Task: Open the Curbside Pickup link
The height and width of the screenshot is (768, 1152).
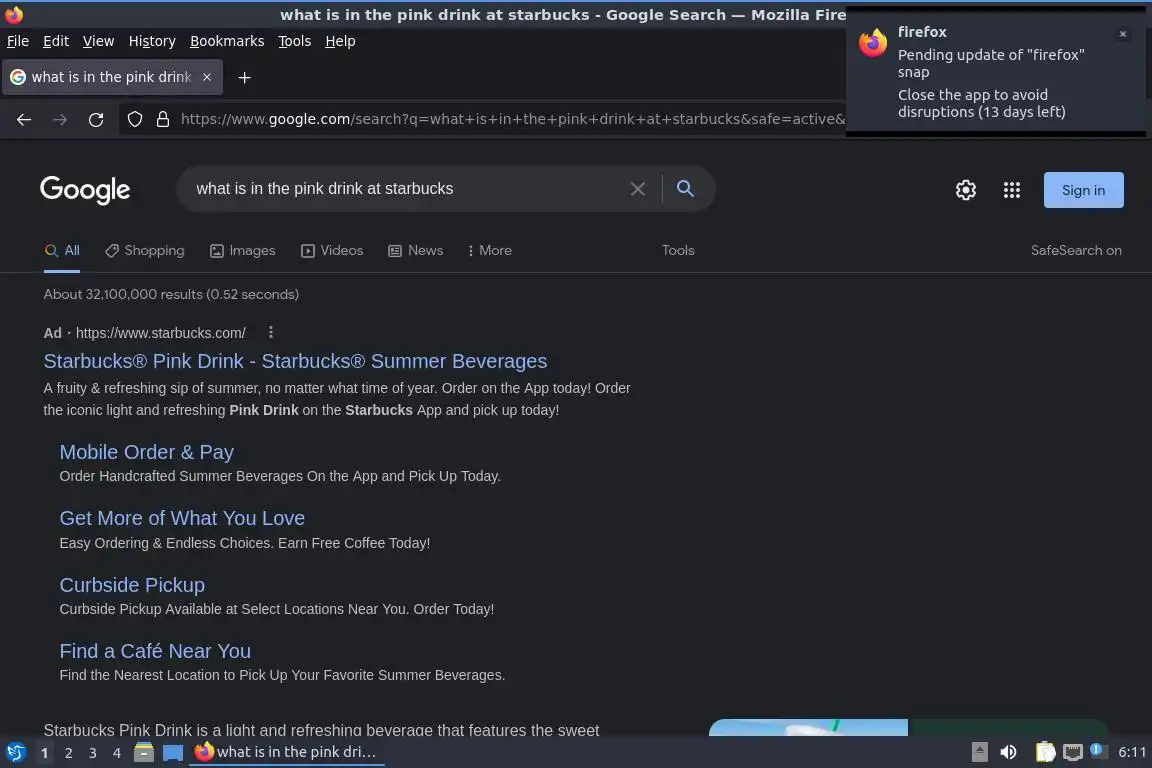Action: tap(132, 585)
